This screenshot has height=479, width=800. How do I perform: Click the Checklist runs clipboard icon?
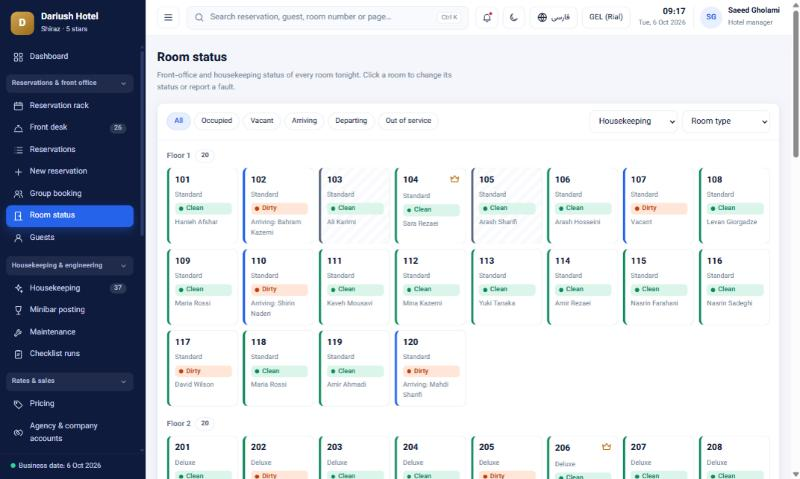coord(18,354)
